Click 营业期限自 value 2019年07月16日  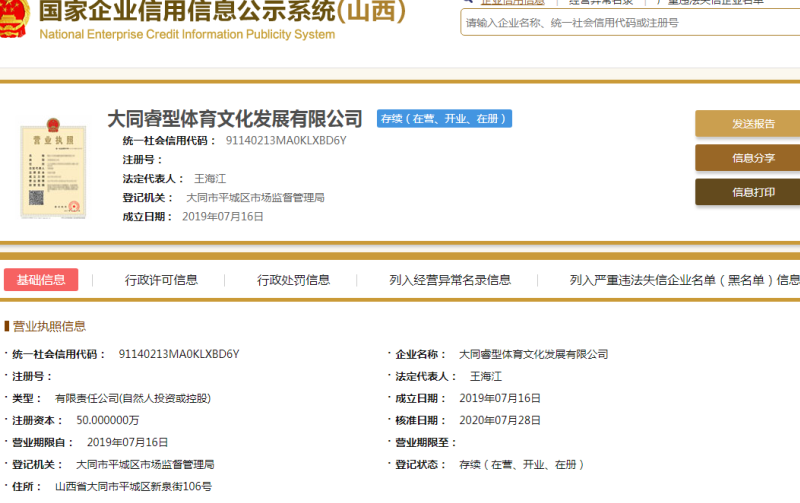point(128,442)
